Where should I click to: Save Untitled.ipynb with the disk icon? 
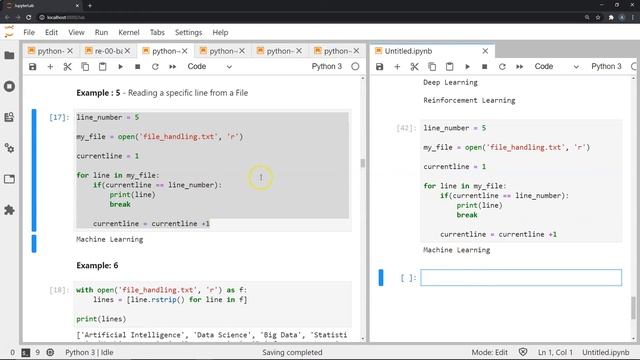click(380, 67)
